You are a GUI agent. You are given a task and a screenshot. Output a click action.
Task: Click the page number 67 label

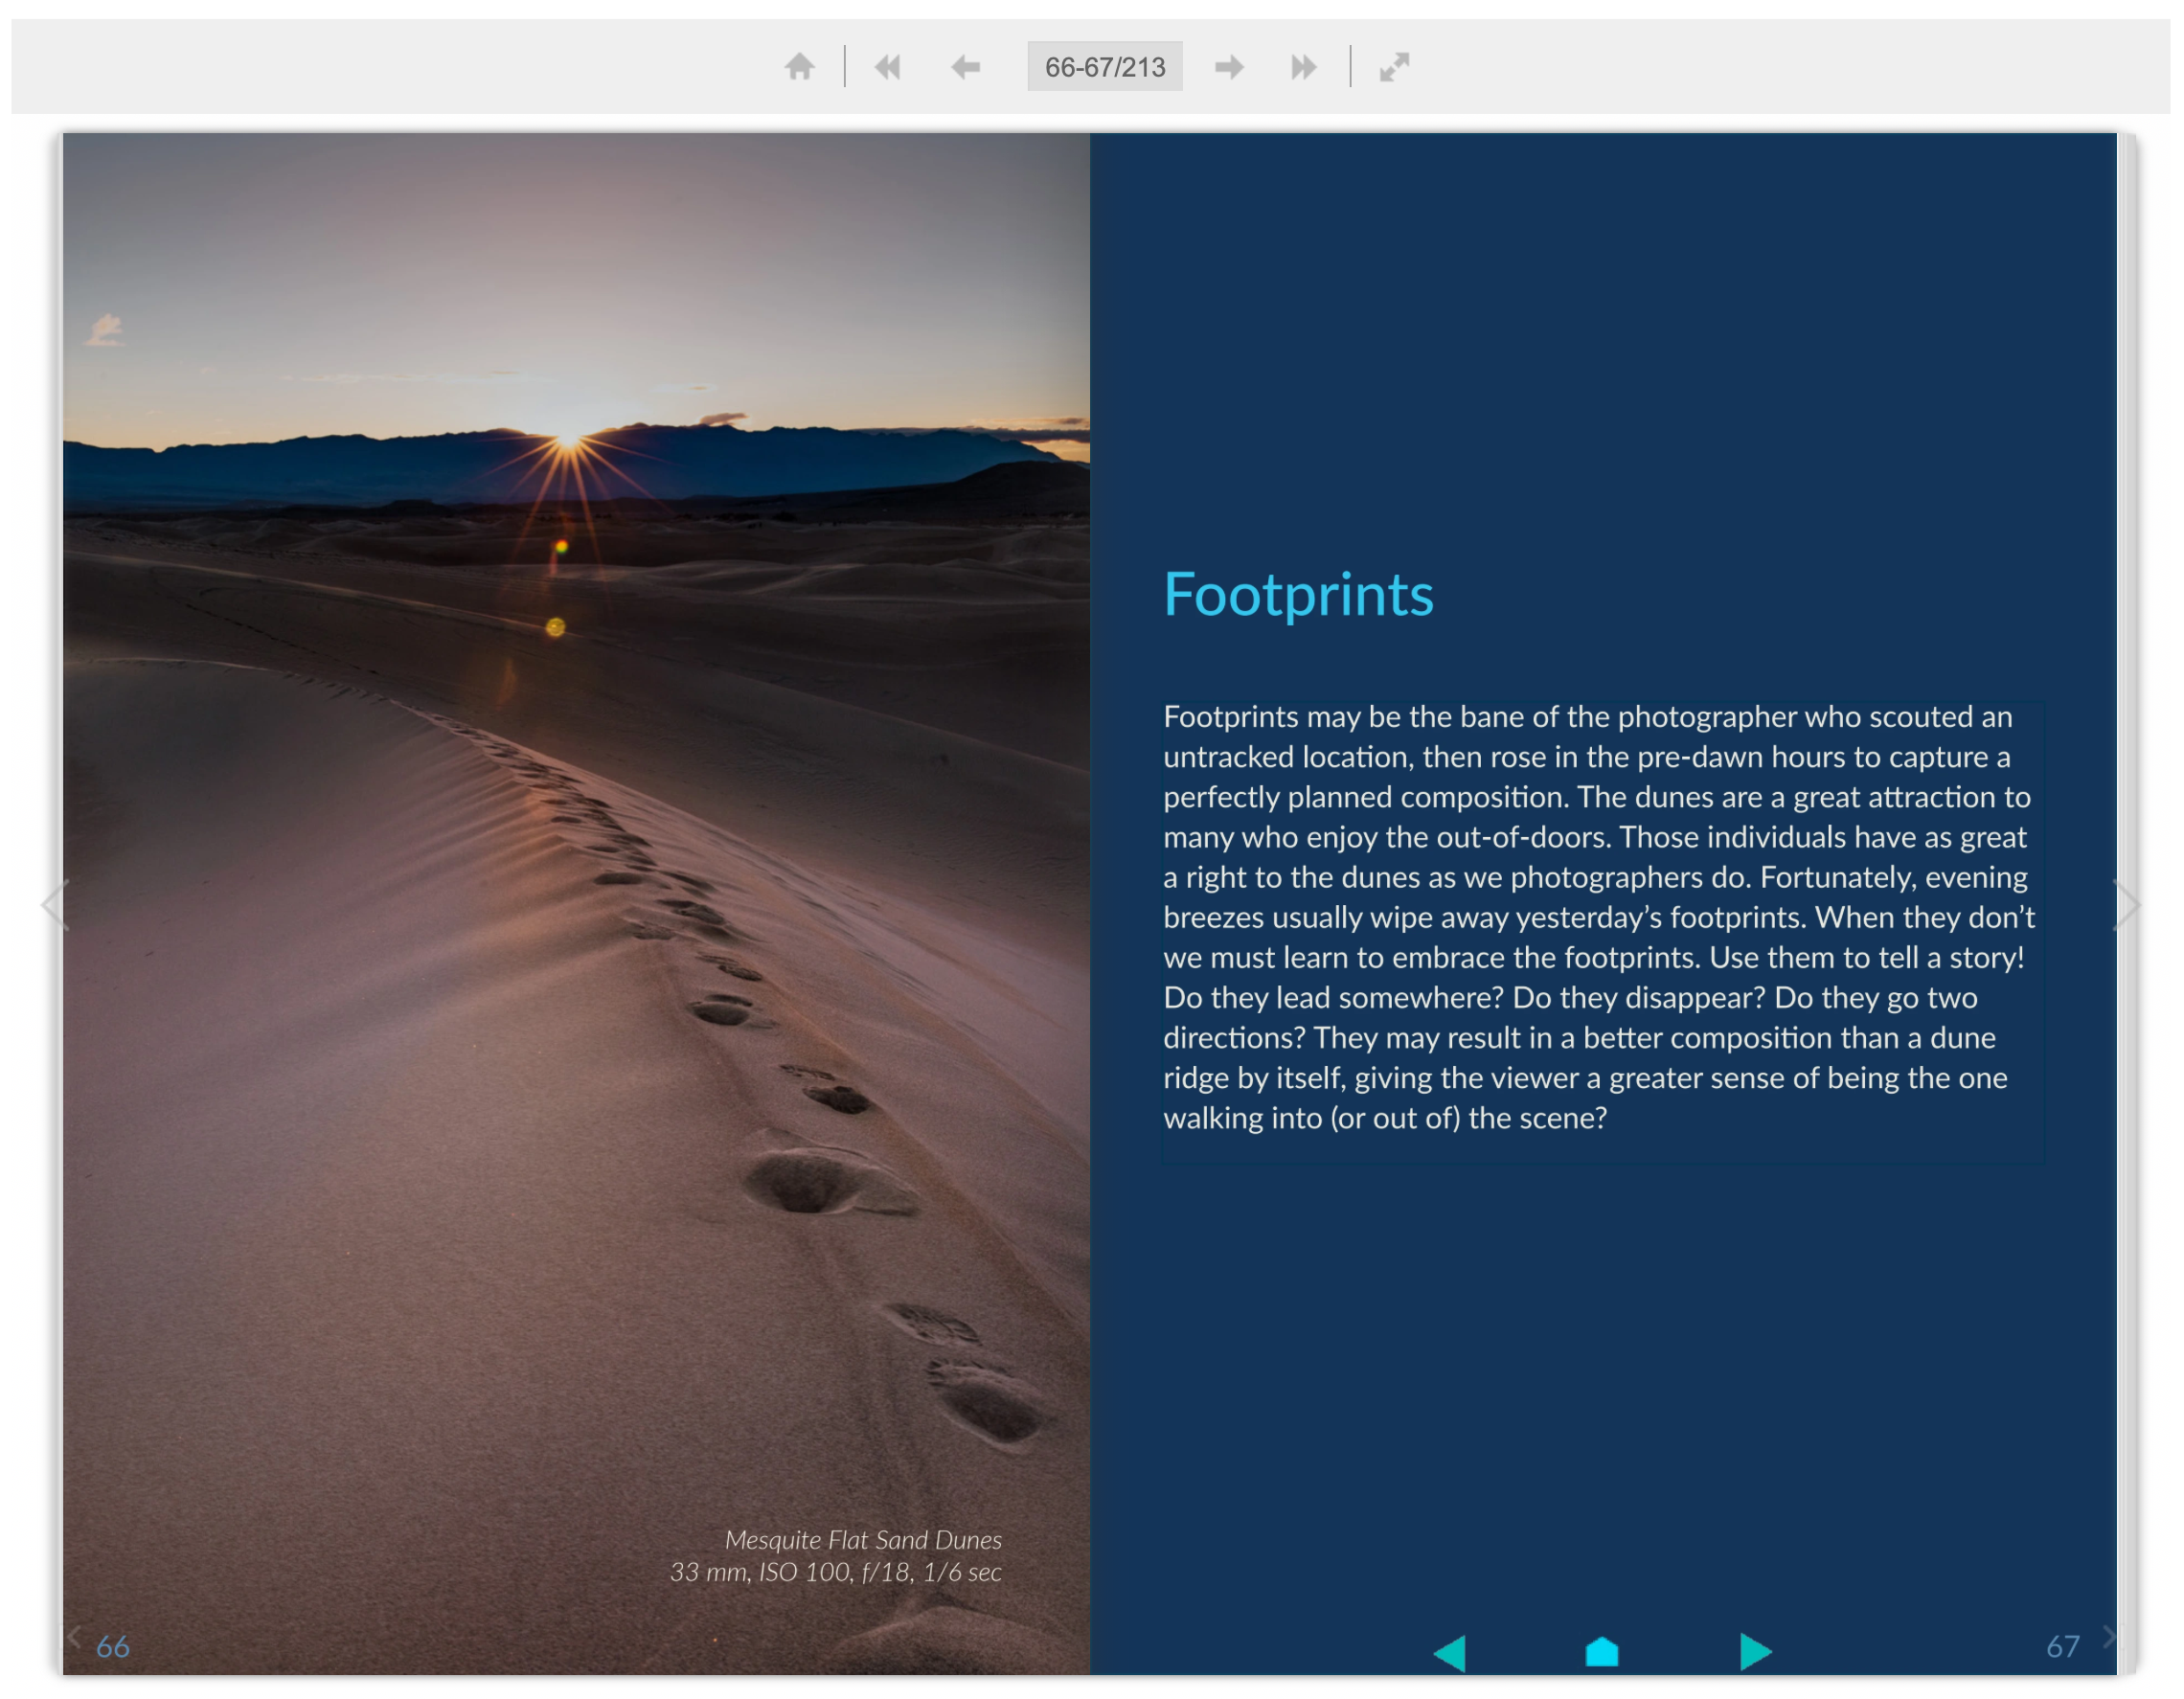[2062, 1646]
